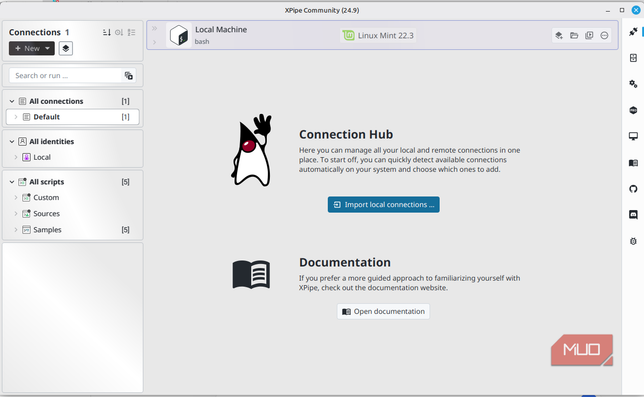Maximize the XPipe Community window
The width and height of the screenshot is (644, 397).
[622, 10]
